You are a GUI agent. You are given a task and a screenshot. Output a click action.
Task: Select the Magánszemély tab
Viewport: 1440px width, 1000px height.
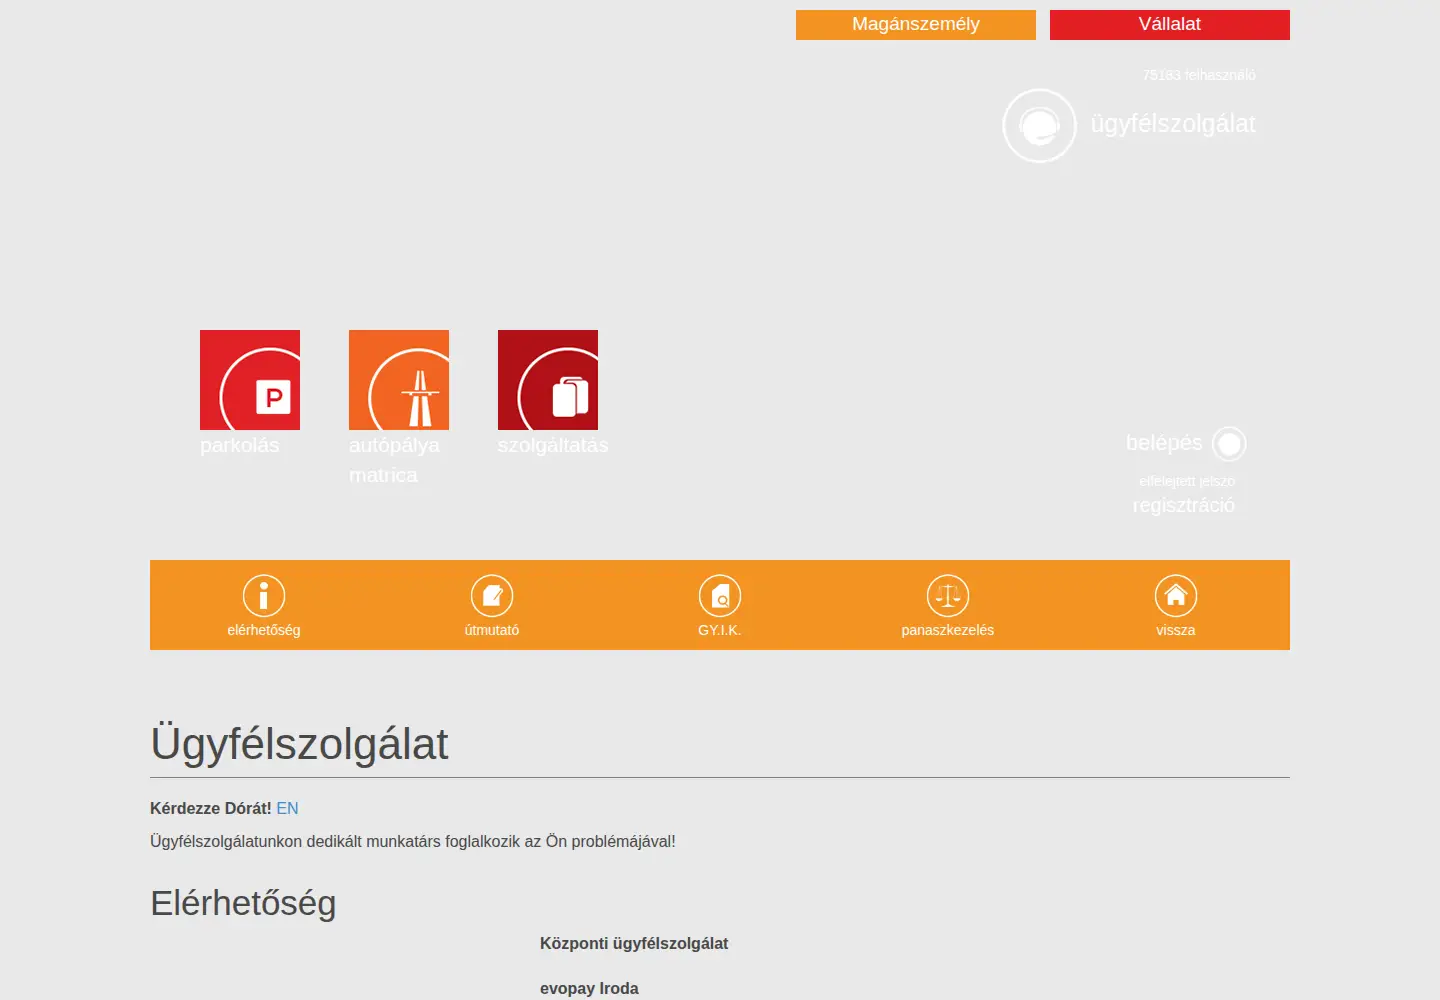click(x=916, y=25)
